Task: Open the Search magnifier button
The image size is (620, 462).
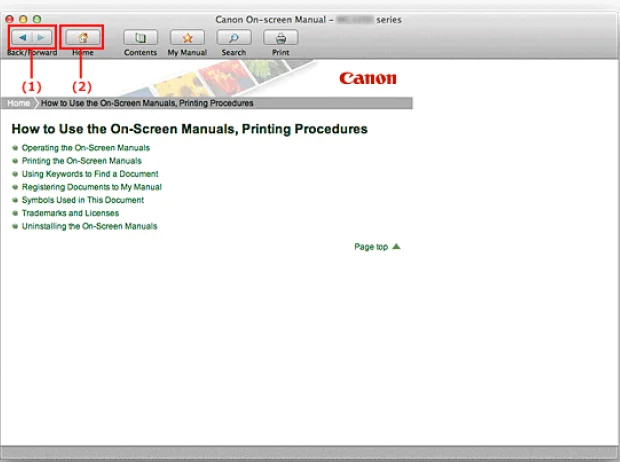Action: (x=234, y=38)
